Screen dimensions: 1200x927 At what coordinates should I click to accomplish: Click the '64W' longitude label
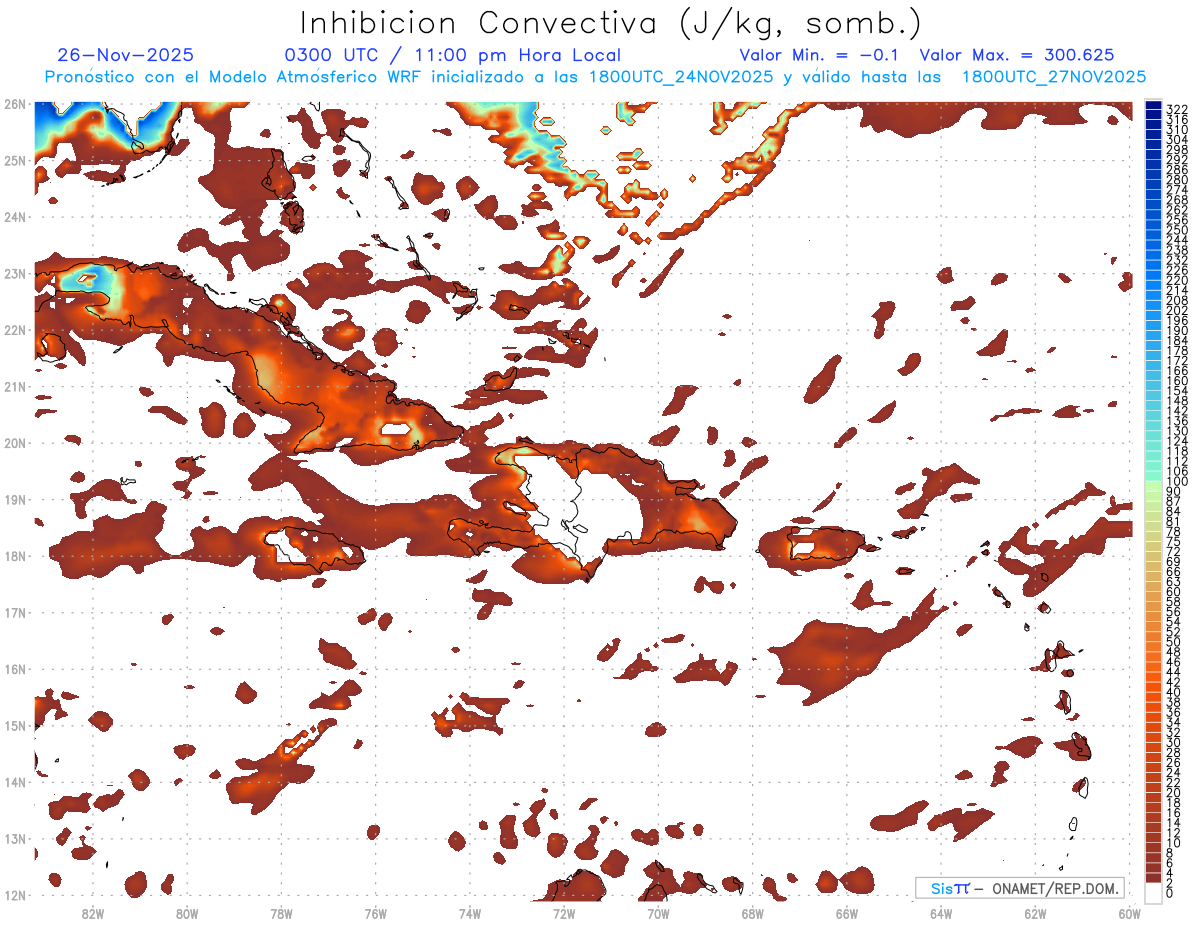(941, 913)
